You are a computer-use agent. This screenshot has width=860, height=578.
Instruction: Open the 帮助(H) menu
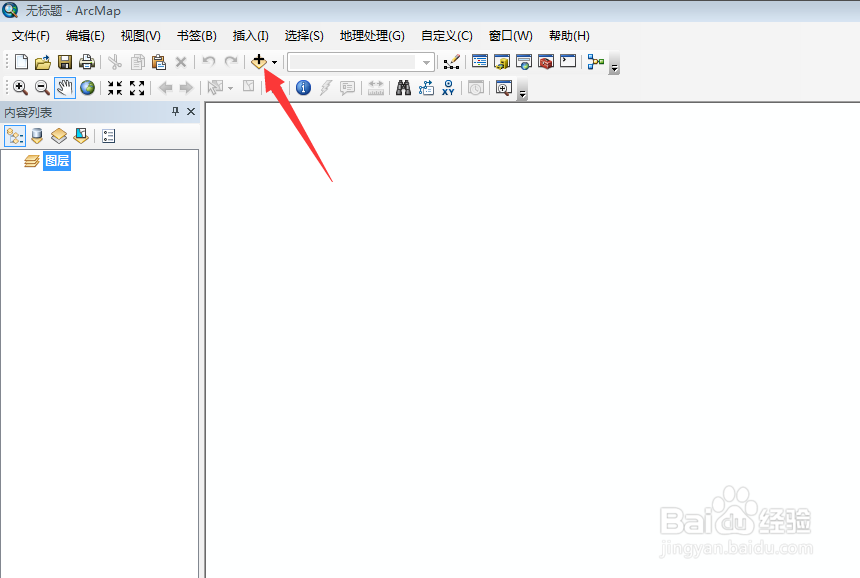point(569,36)
